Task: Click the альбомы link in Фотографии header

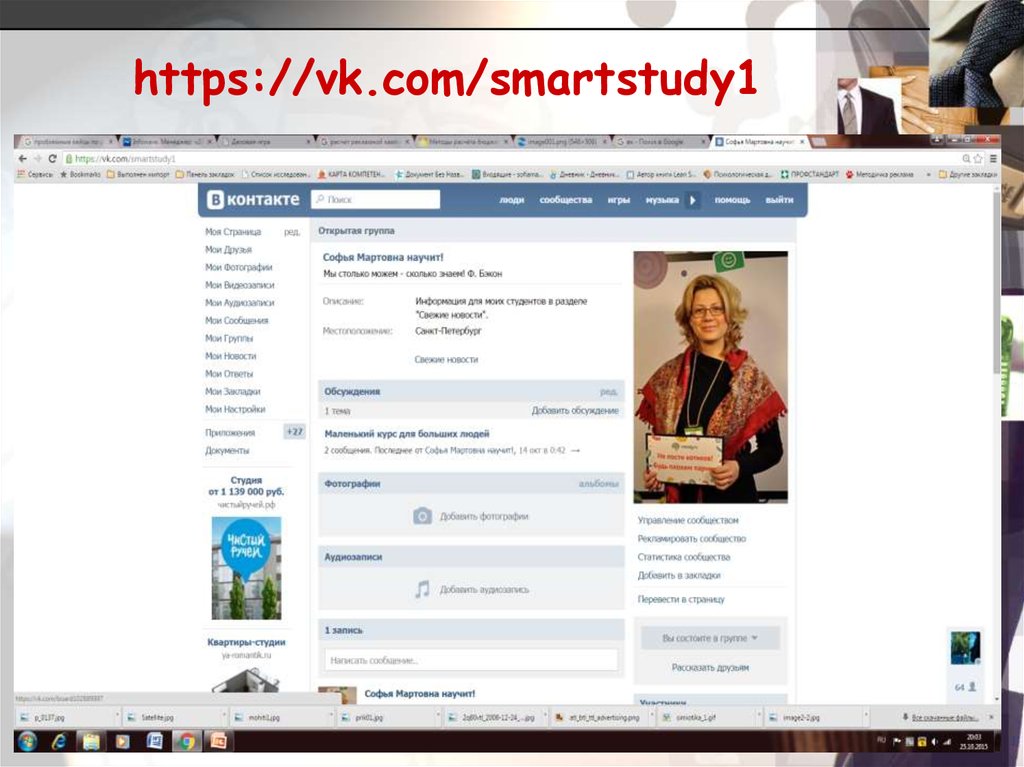Action: point(598,483)
